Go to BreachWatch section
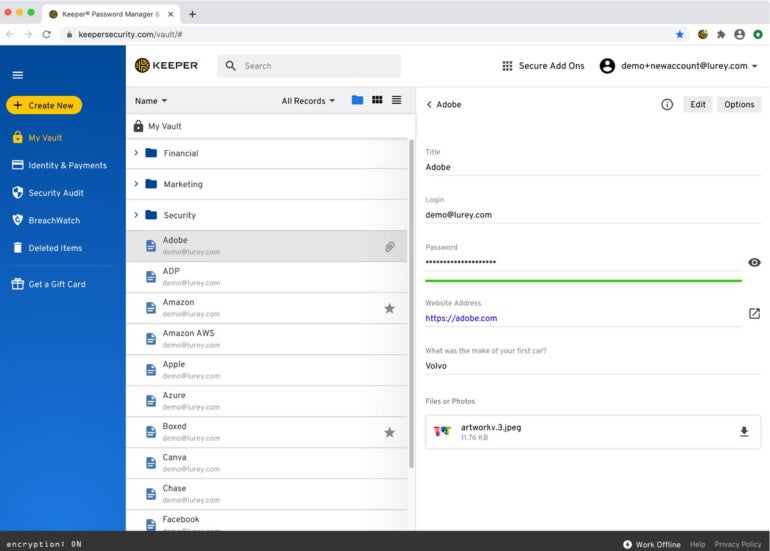Screen dimensions: 770x551 tap(53, 220)
